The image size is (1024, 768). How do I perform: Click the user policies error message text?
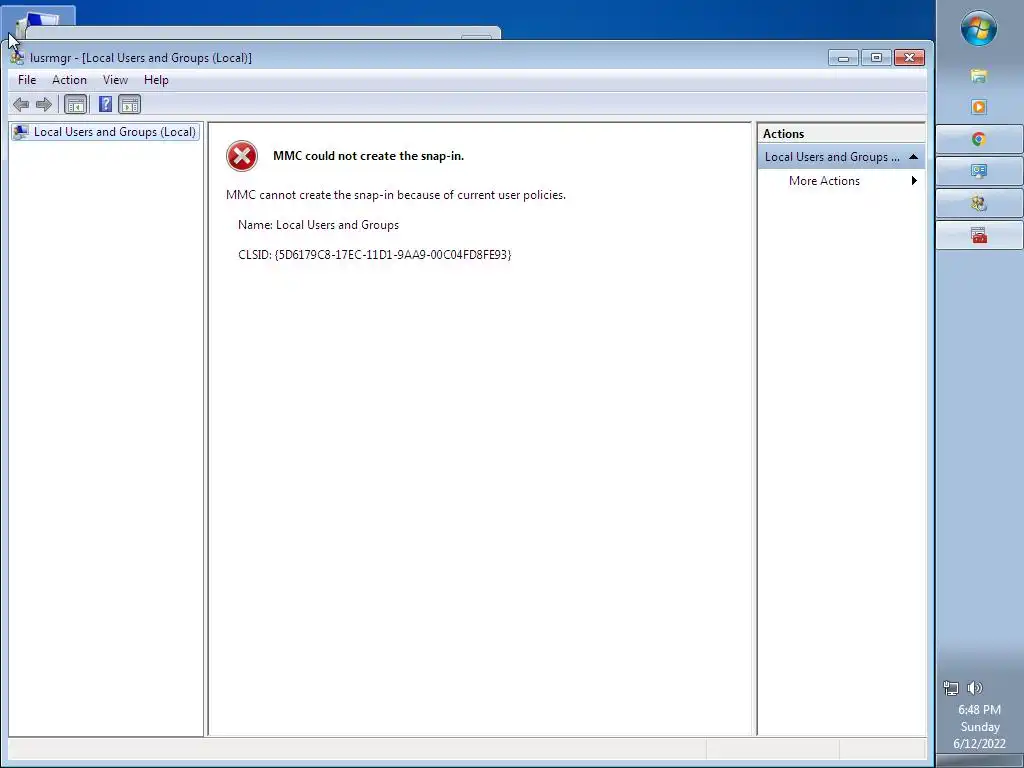(x=396, y=195)
